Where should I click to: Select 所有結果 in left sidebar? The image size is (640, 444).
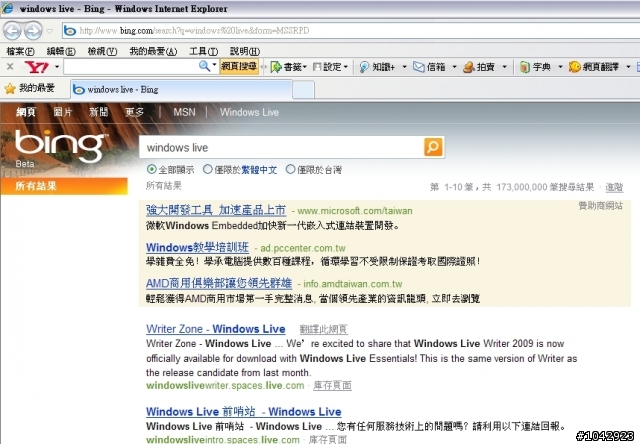pos(64,186)
